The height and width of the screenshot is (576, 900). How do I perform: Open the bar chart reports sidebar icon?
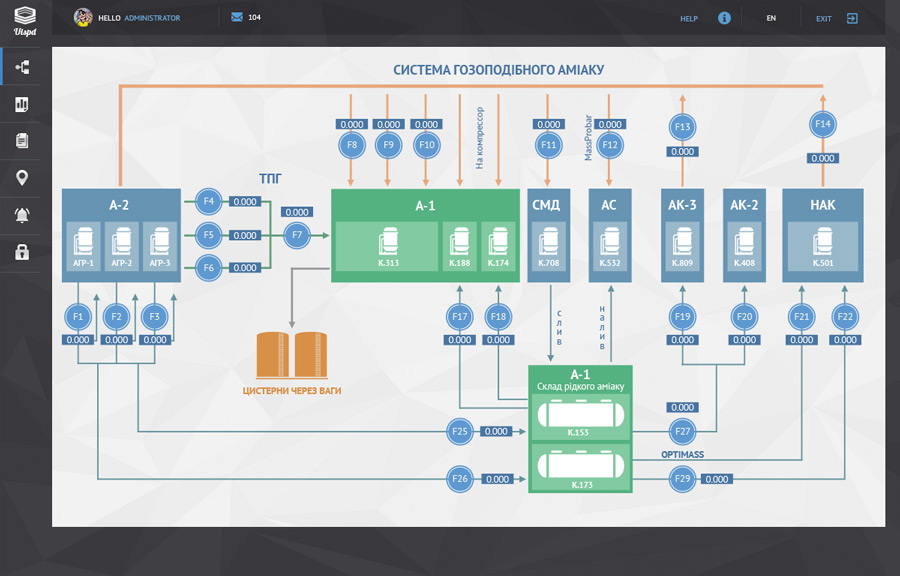click(x=21, y=105)
